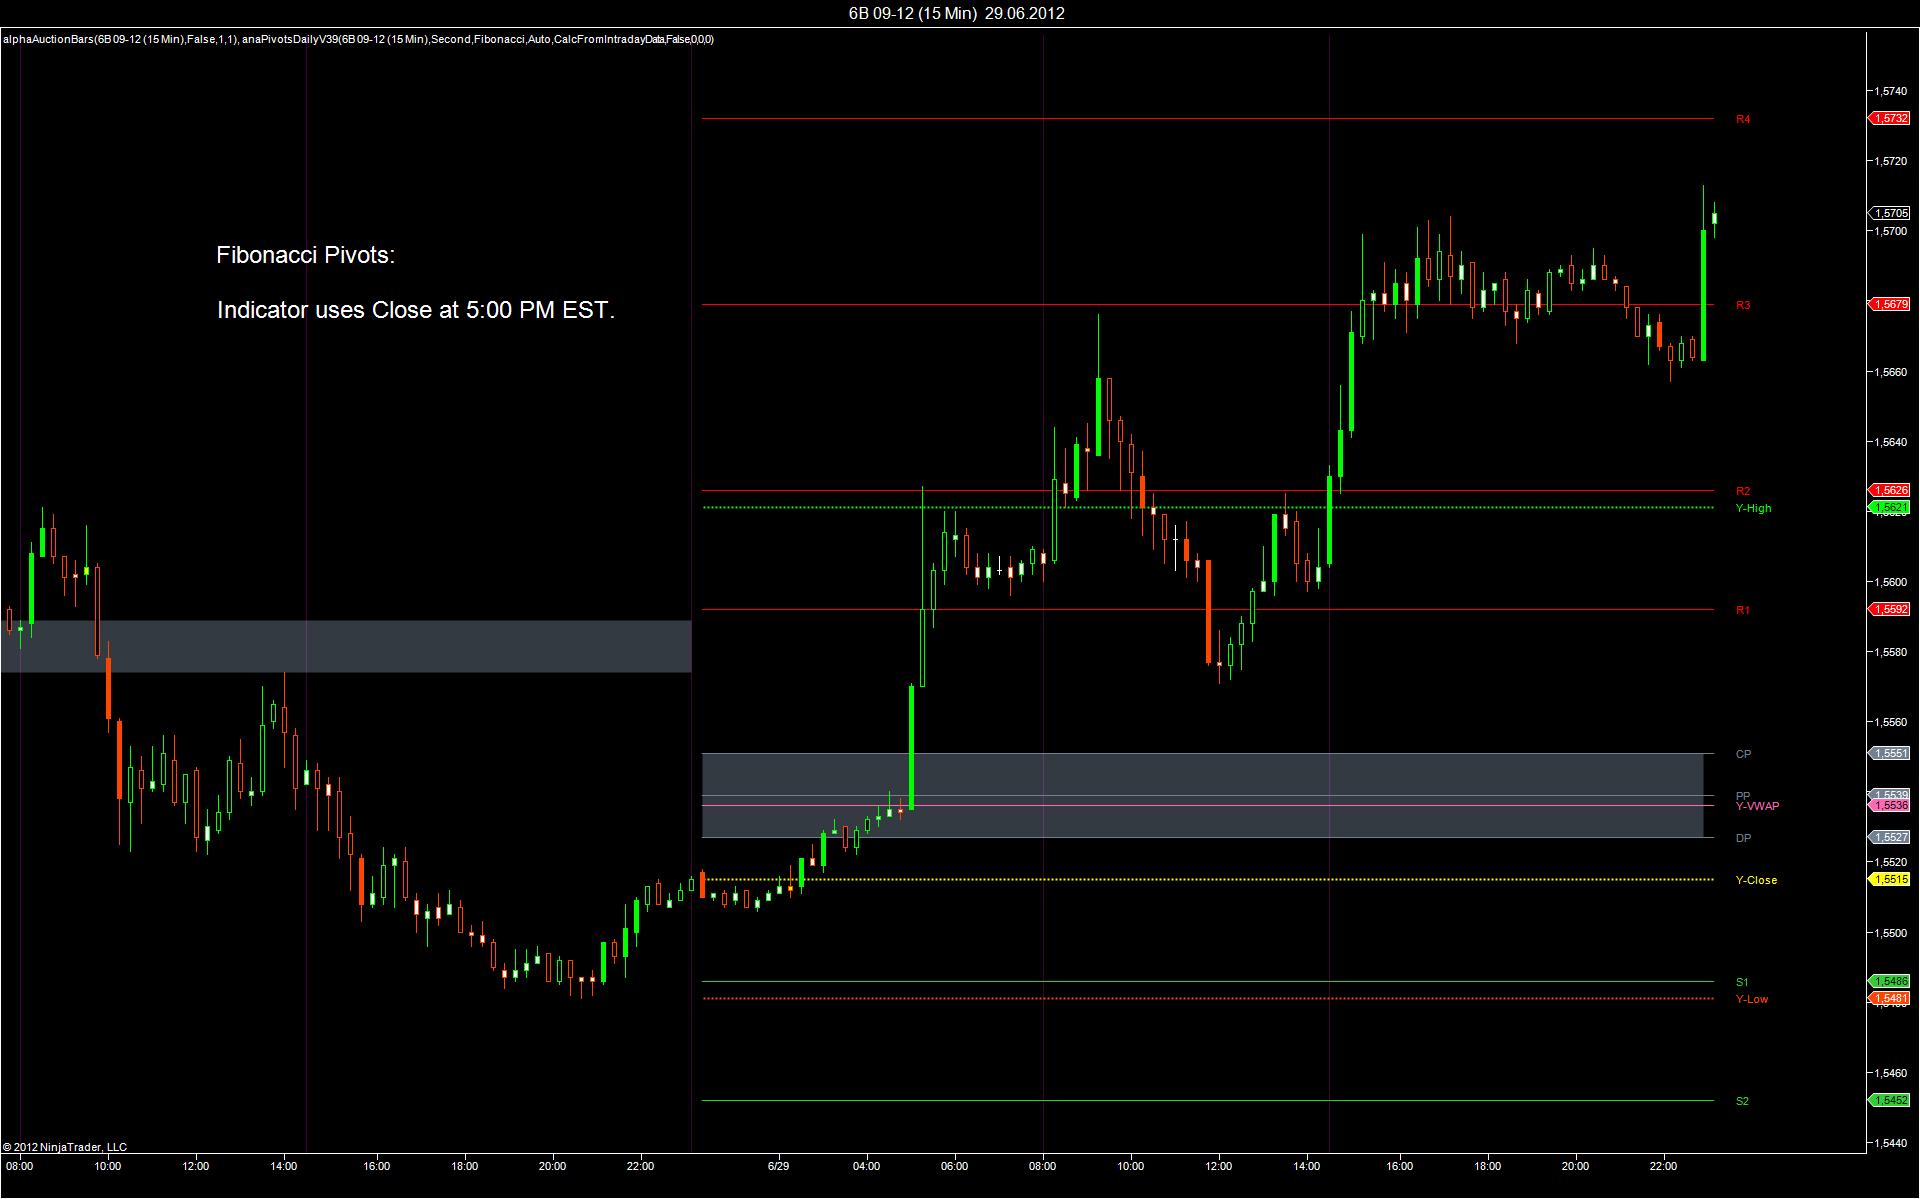
Task: Select the orange 1,5481 Y-Low price marker
Action: [1890, 998]
